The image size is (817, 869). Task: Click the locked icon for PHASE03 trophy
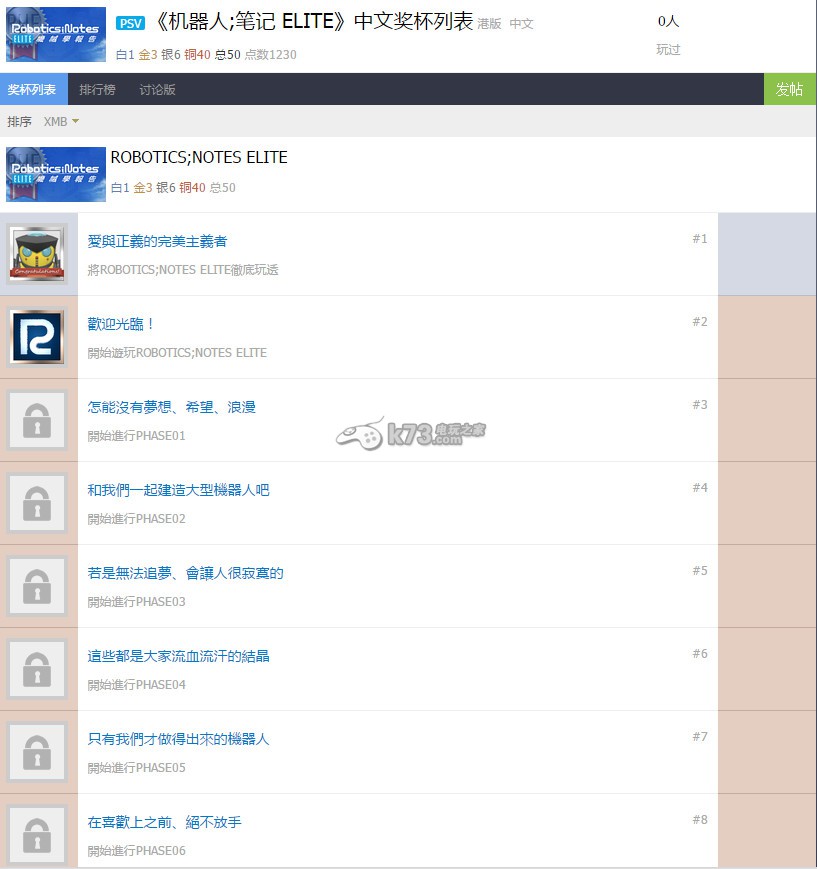[x=37, y=585]
